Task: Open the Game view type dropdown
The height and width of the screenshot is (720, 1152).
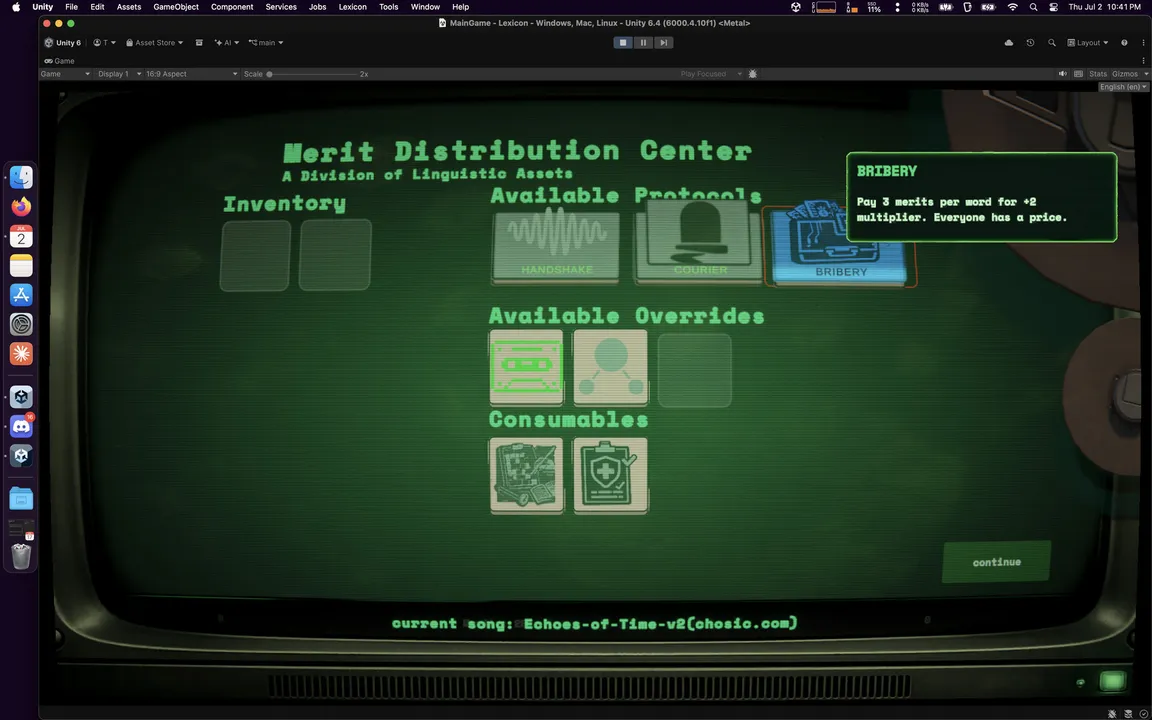Action: point(65,73)
